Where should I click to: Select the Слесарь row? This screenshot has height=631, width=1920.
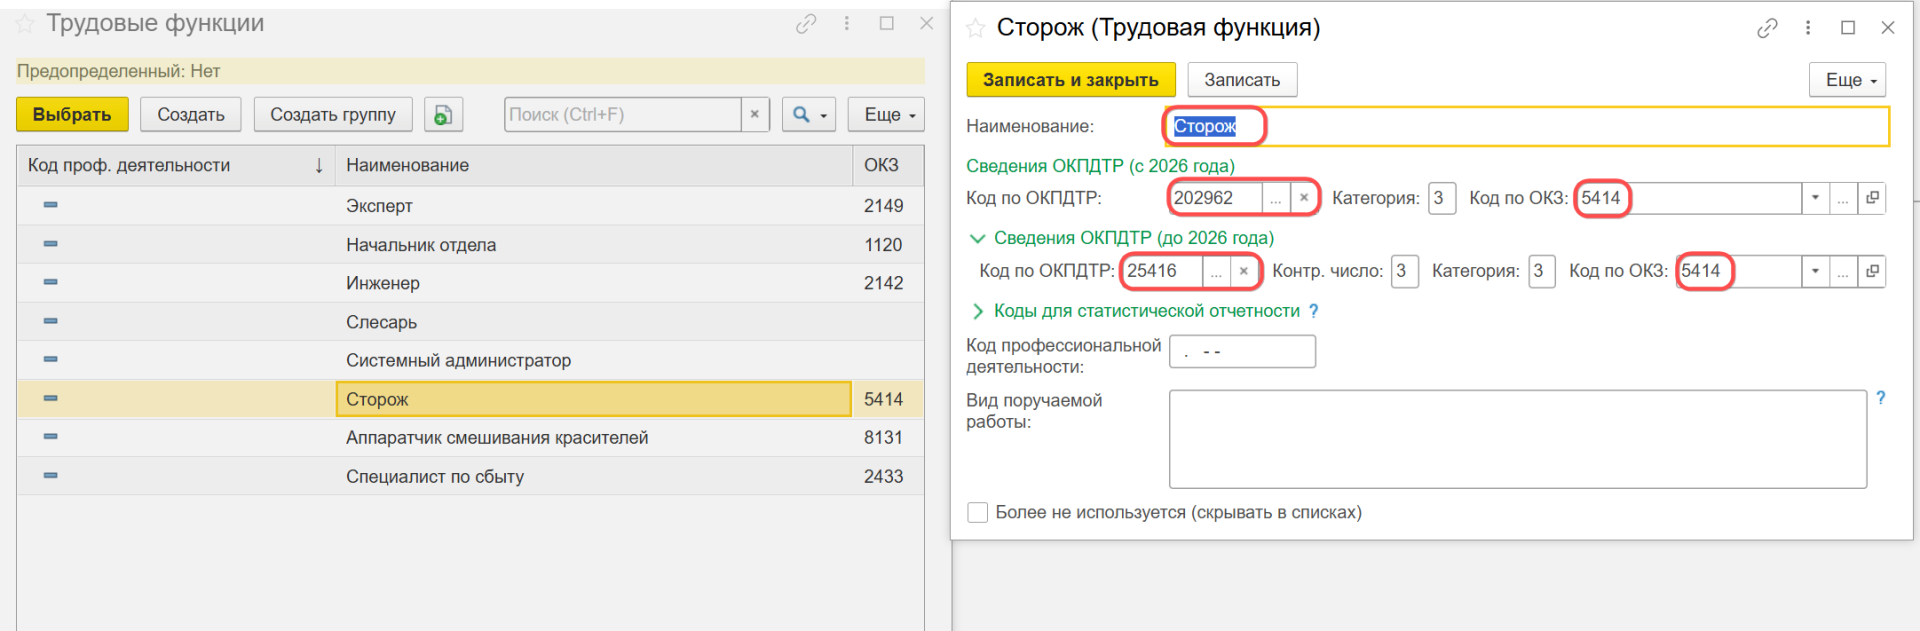pyautogui.click(x=470, y=322)
